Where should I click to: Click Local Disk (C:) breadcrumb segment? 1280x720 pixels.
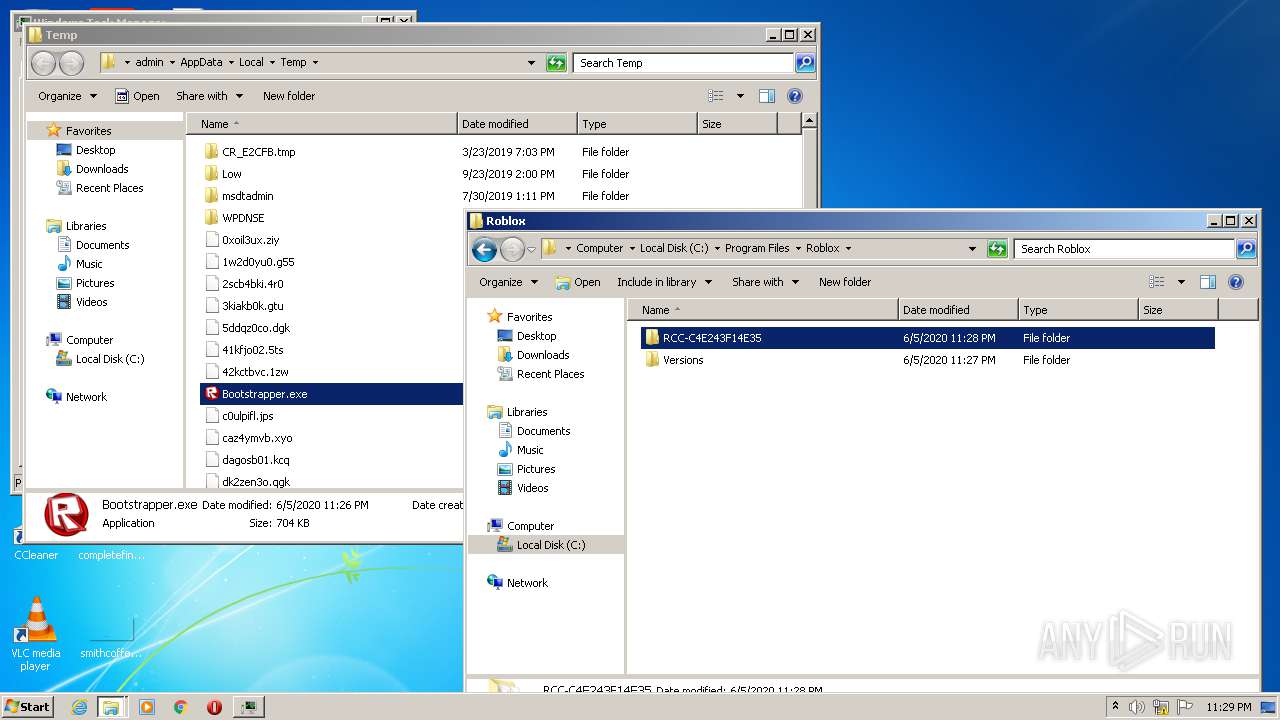tap(674, 248)
